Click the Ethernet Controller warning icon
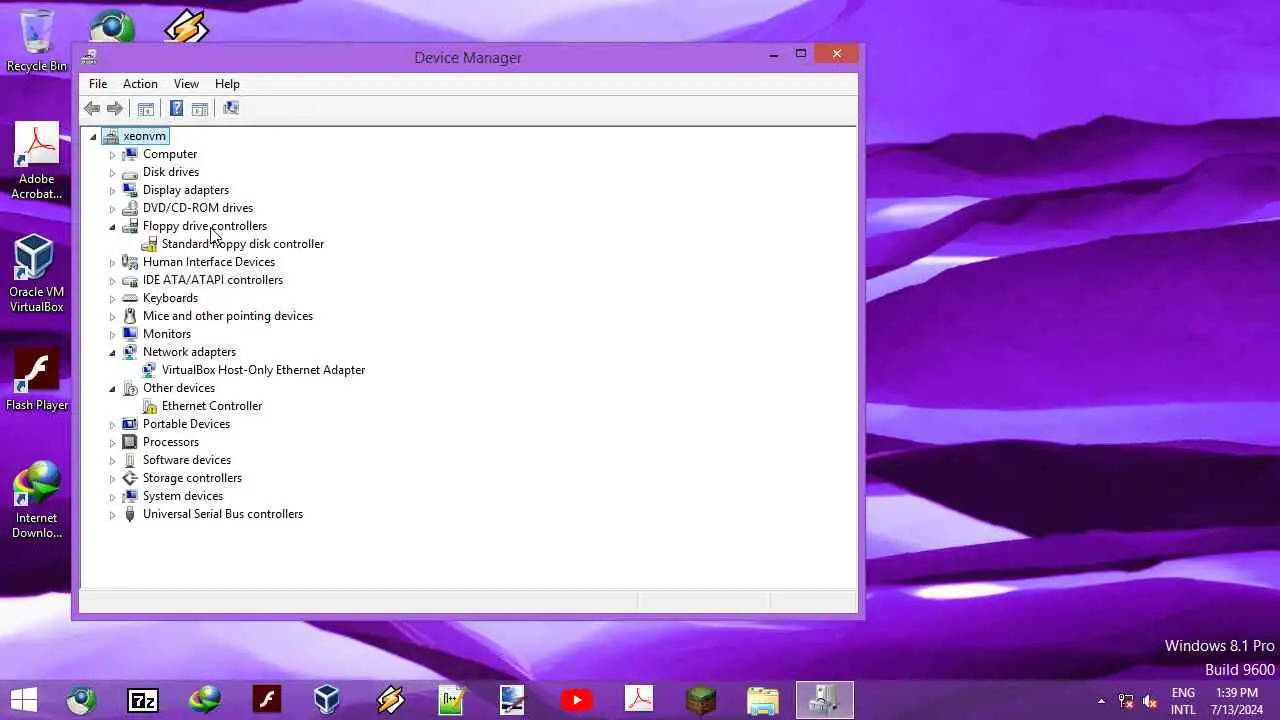The height and width of the screenshot is (720, 1280). 149,406
